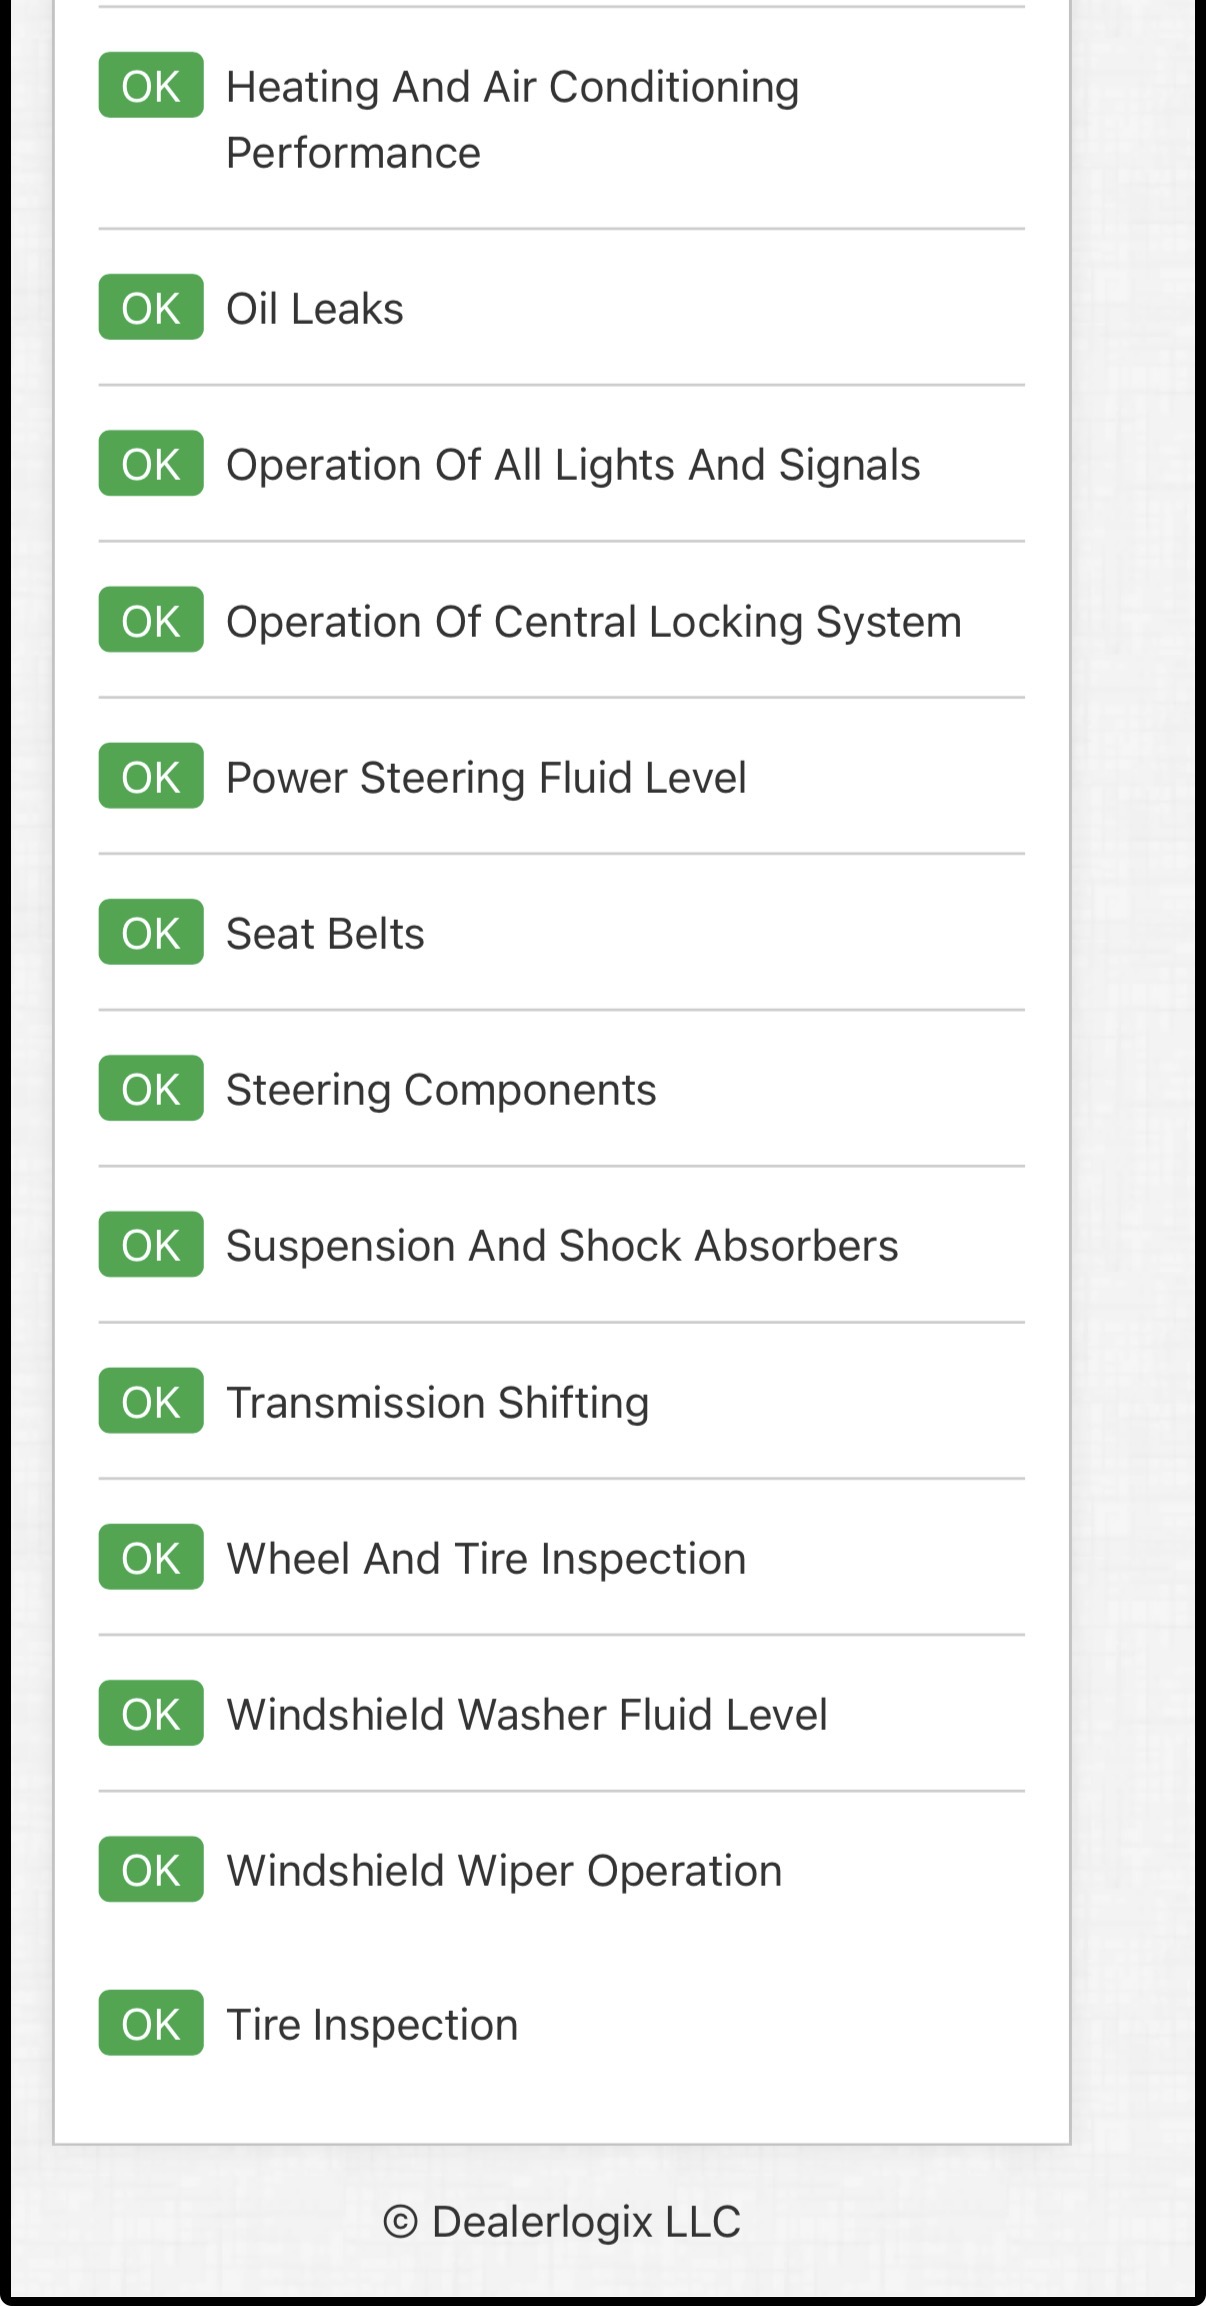
Task: Click OK badge for Power Steering Fluid Level
Action: click(151, 776)
